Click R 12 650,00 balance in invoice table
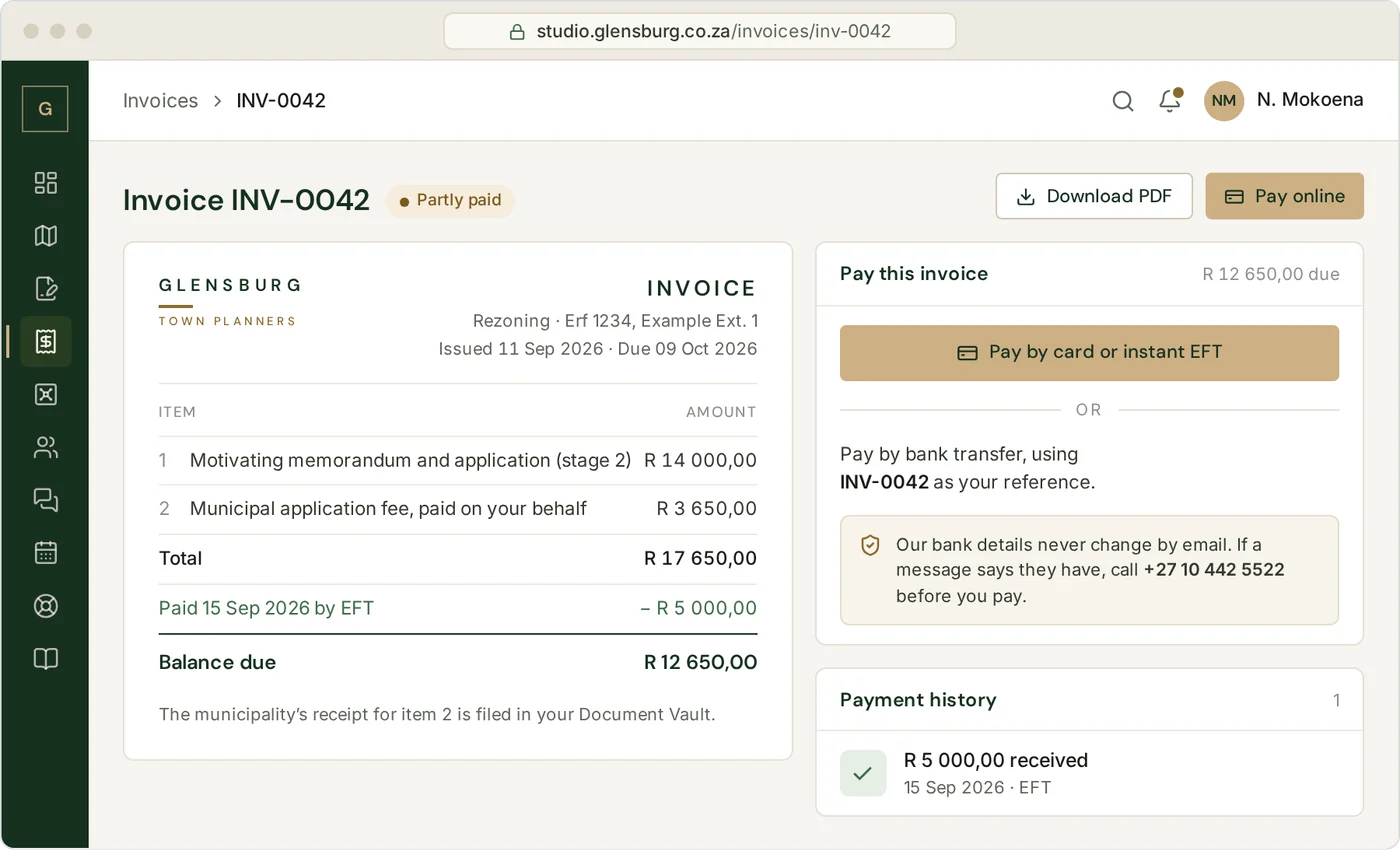 700,663
